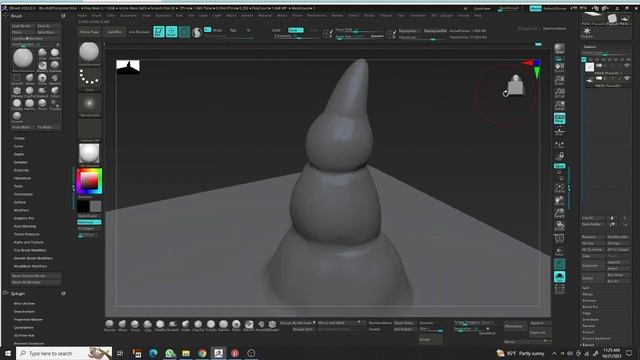The width and height of the screenshot is (640, 360).
Task: Click the BPR render icon
Action: [559, 49]
